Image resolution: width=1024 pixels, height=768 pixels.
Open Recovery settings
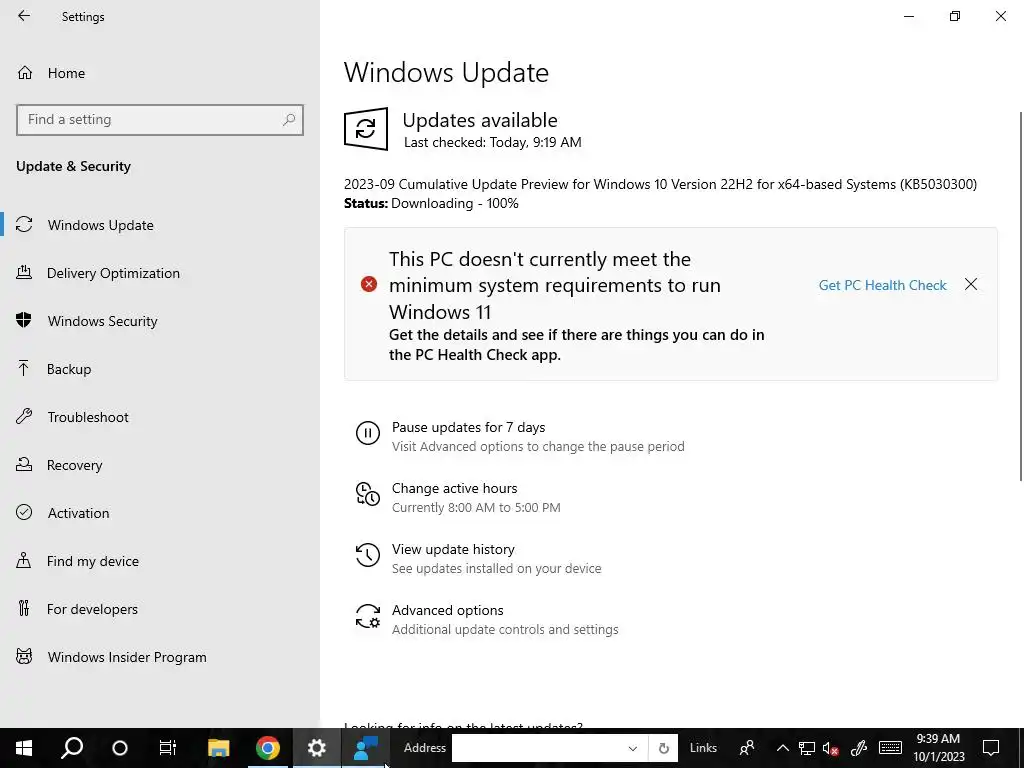[x=74, y=465]
